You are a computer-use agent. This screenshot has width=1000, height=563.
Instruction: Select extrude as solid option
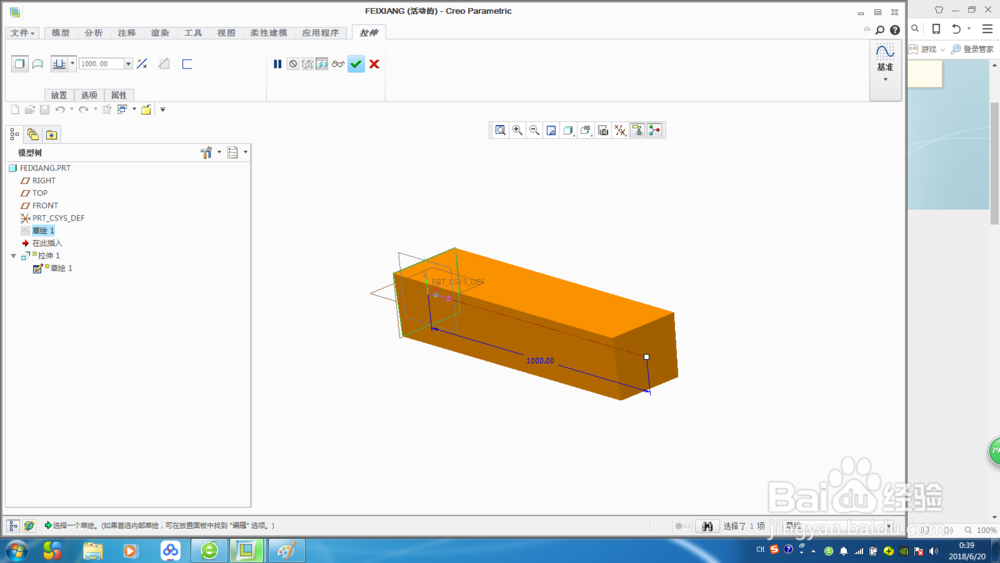tap(20, 64)
